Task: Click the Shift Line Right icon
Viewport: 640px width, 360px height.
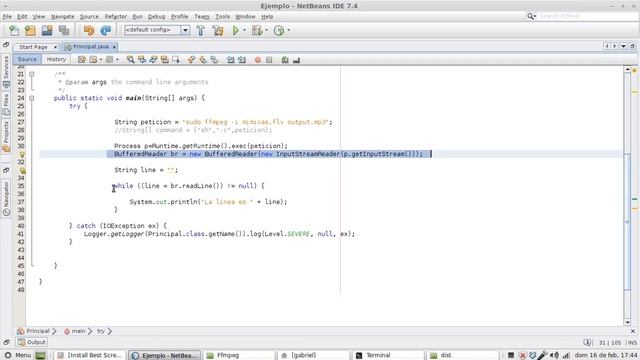Action: (x=242, y=60)
